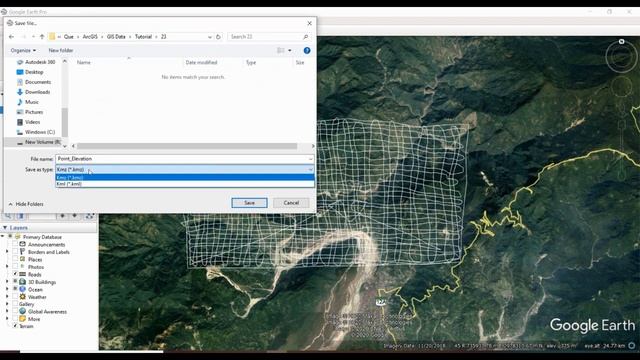The width and height of the screenshot is (640, 360).
Task: Expand the Borders and Labels node
Action: tap(7, 252)
